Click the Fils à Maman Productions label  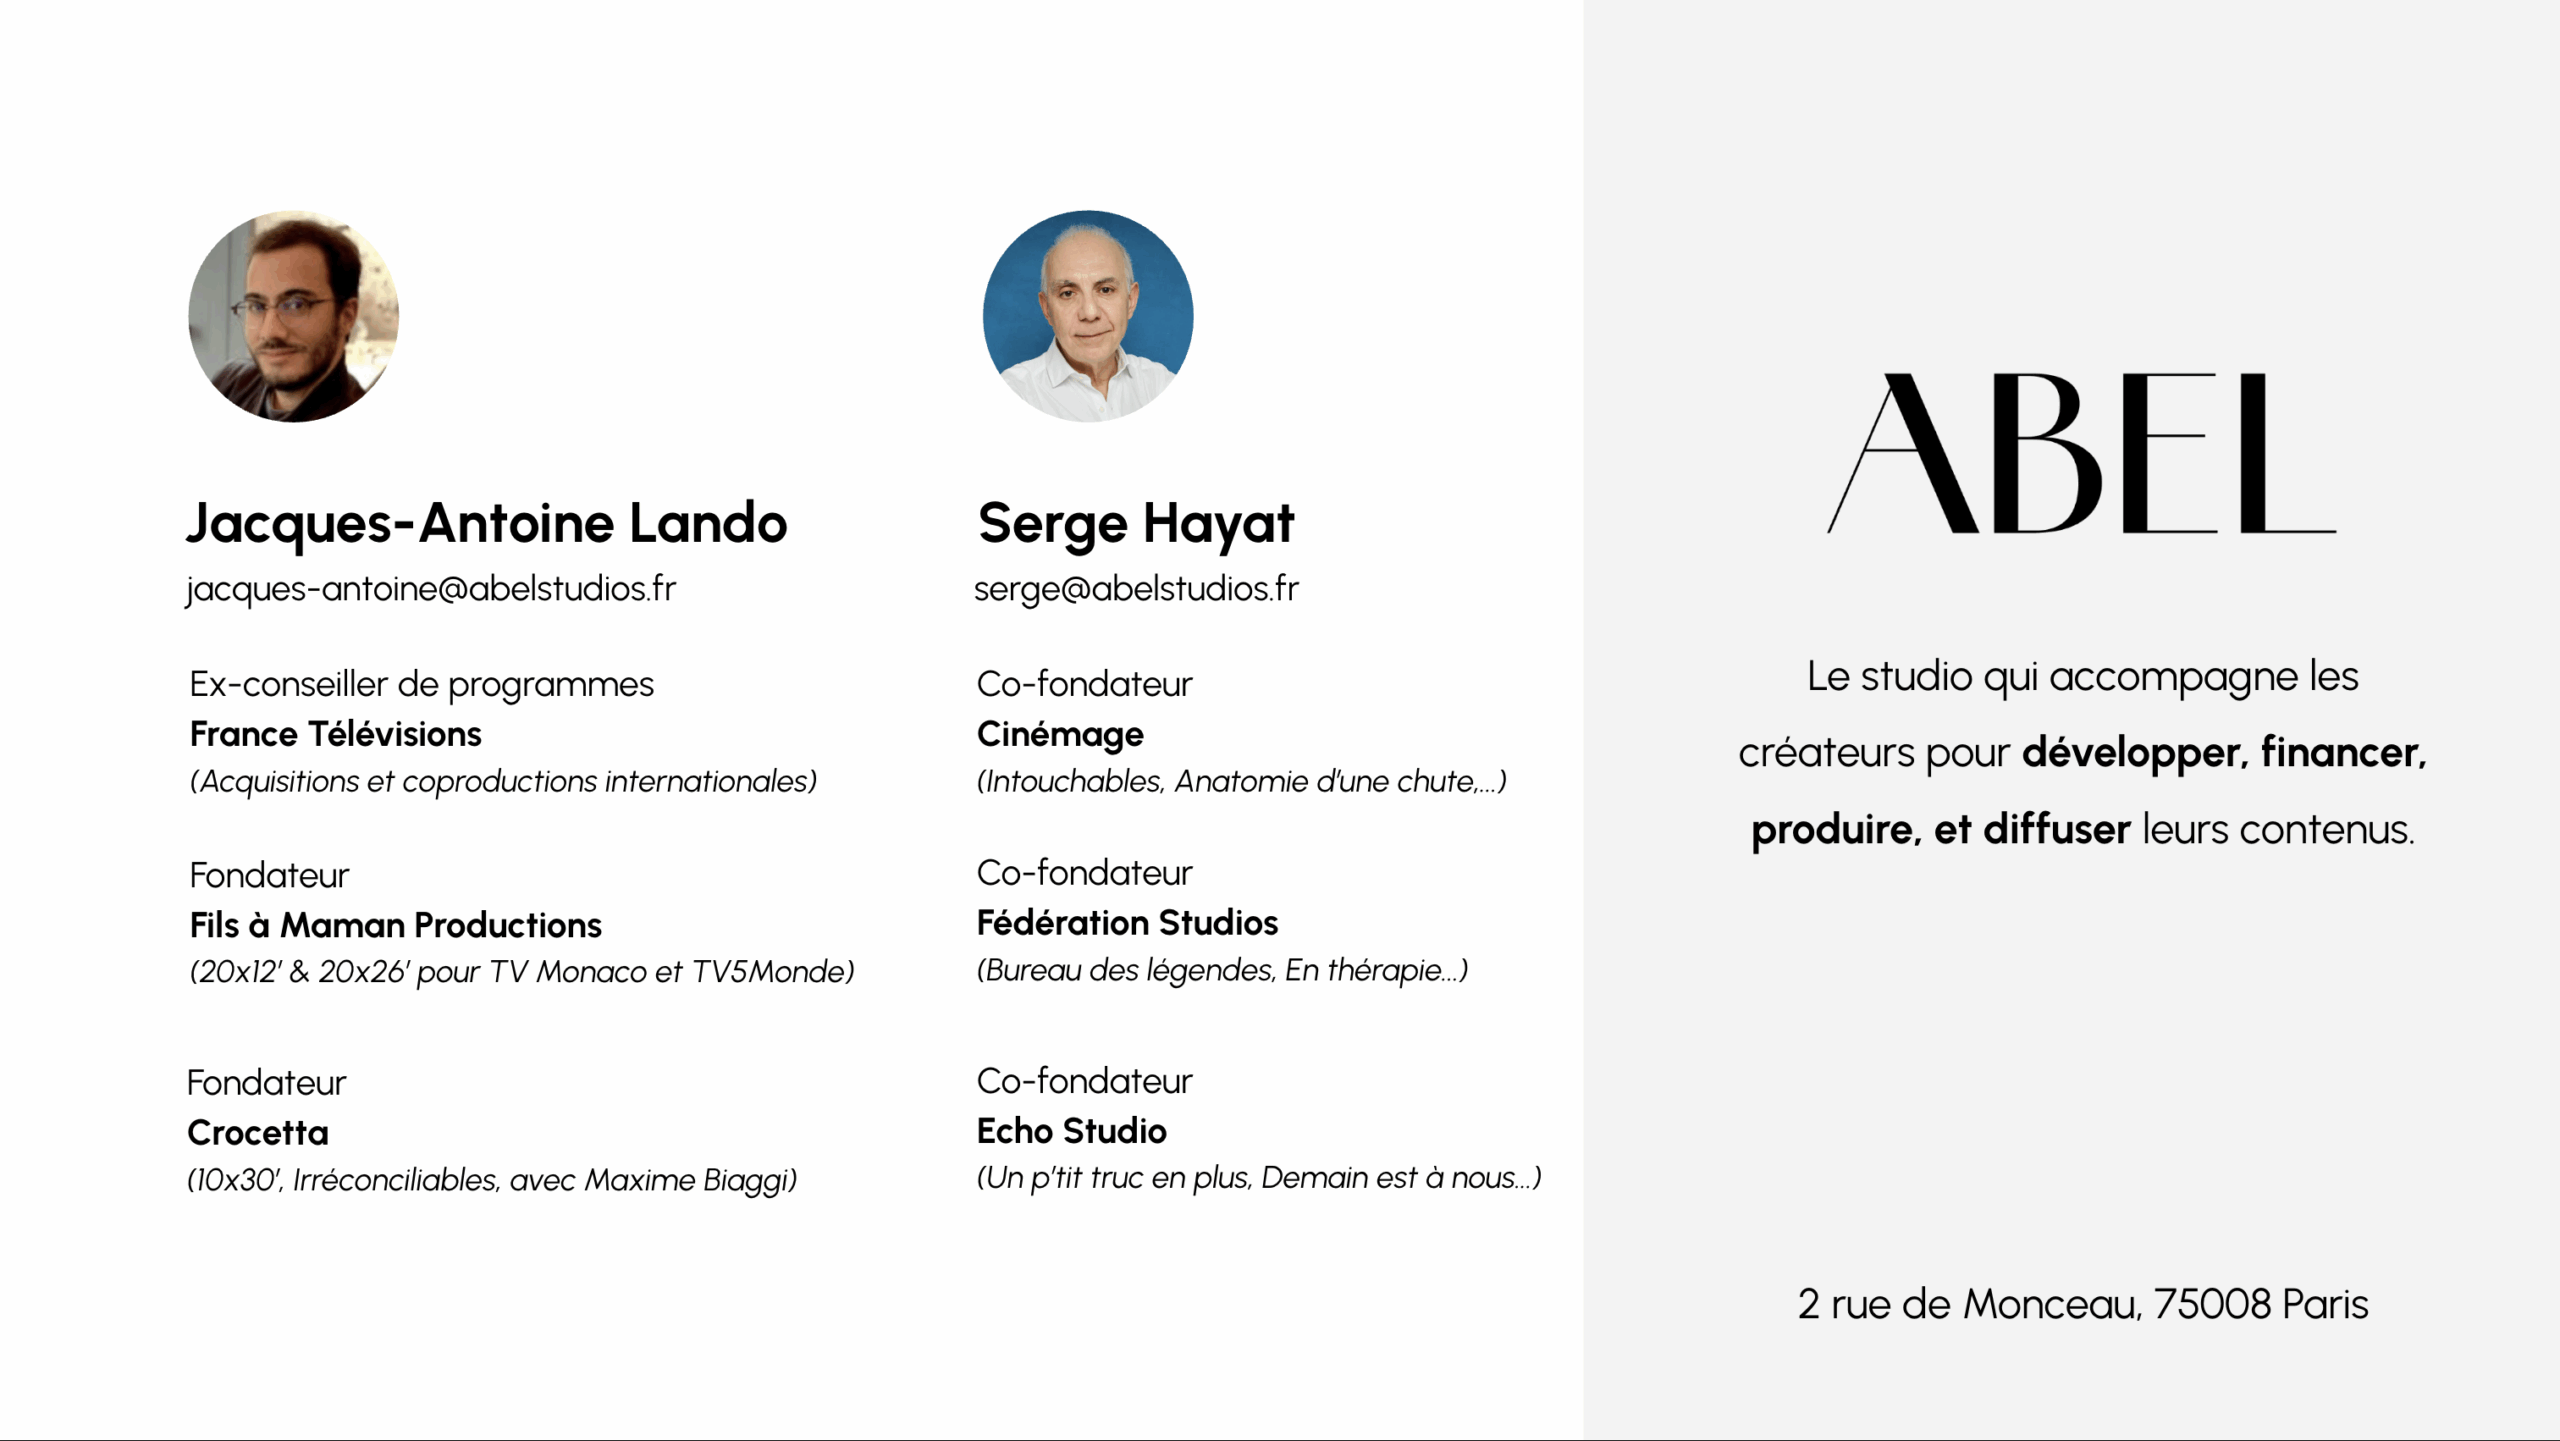point(396,925)
